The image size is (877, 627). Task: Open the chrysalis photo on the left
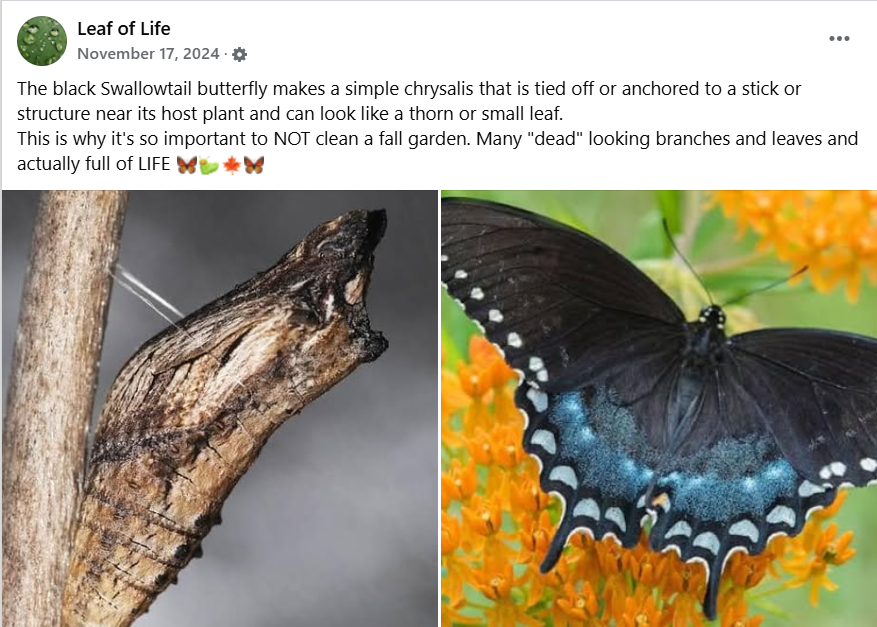point(220,408)
